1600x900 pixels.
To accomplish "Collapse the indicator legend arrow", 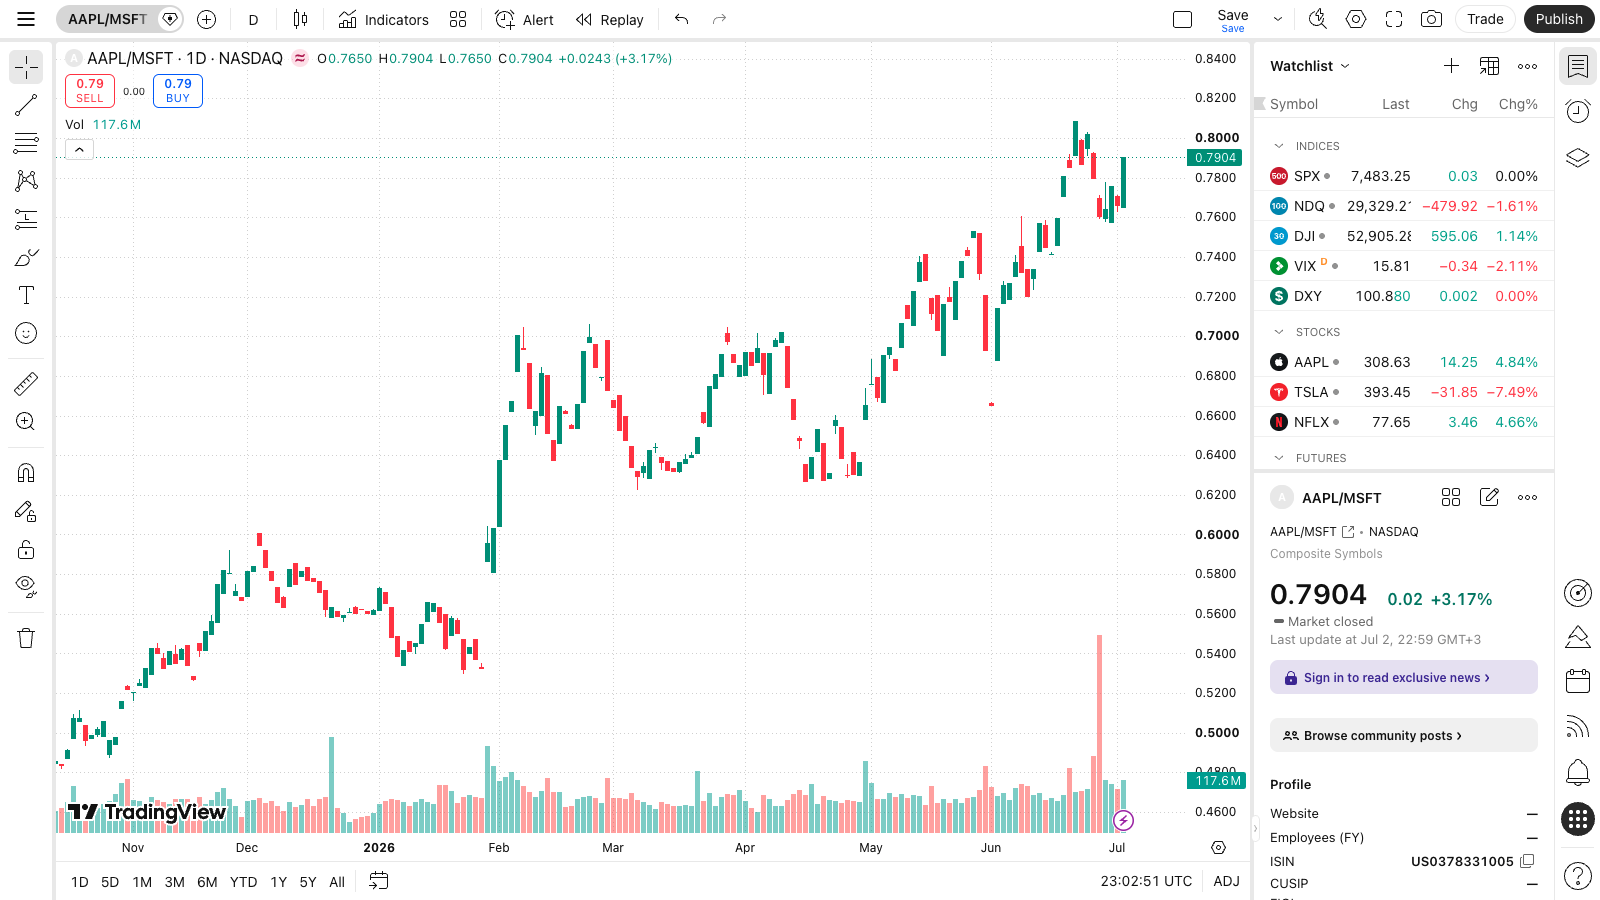I will [x=79, y=149].
